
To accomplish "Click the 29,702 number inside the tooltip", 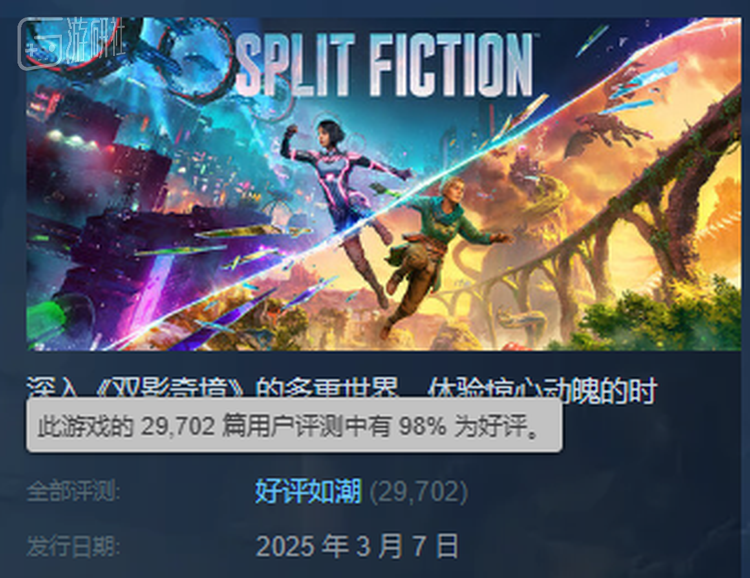I will pos(178,425).
